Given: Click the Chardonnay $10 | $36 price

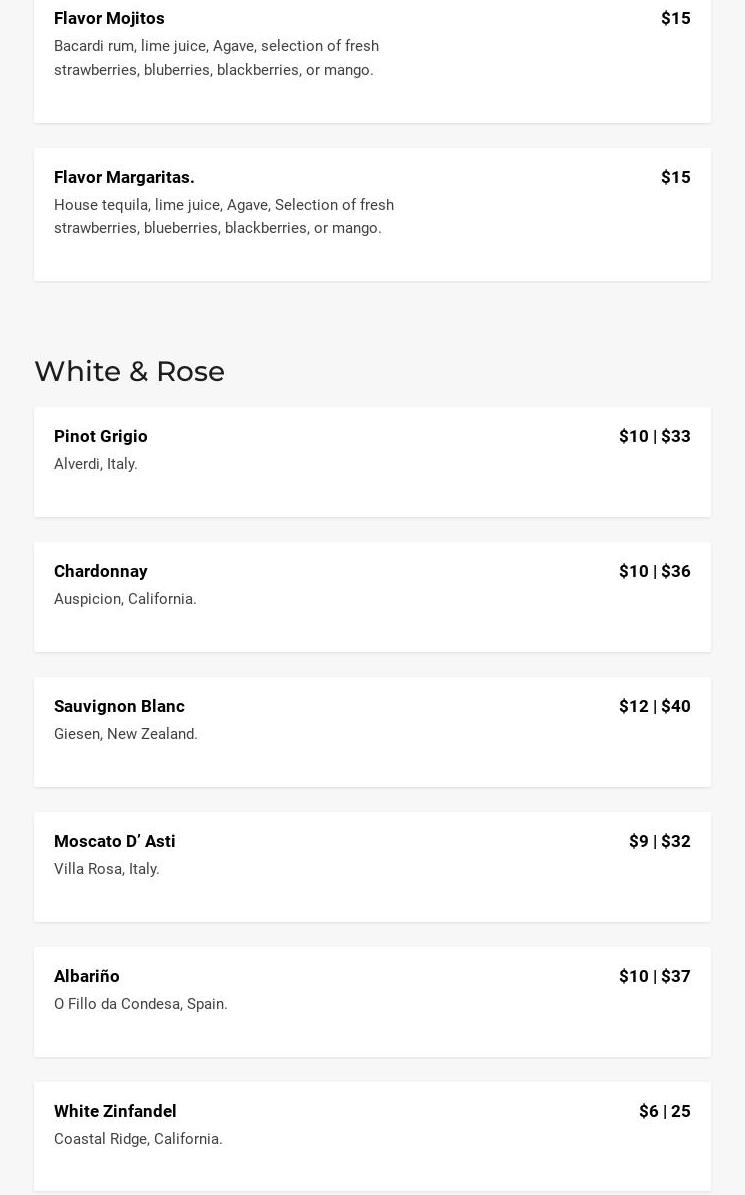Looking at the screenshot, I should click(x=654, y=571).
